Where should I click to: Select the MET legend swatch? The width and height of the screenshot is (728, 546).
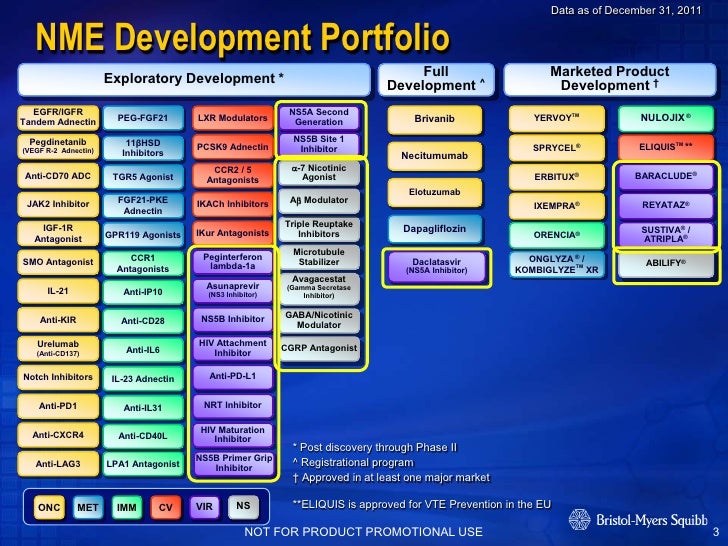click(x=88, y=507)
